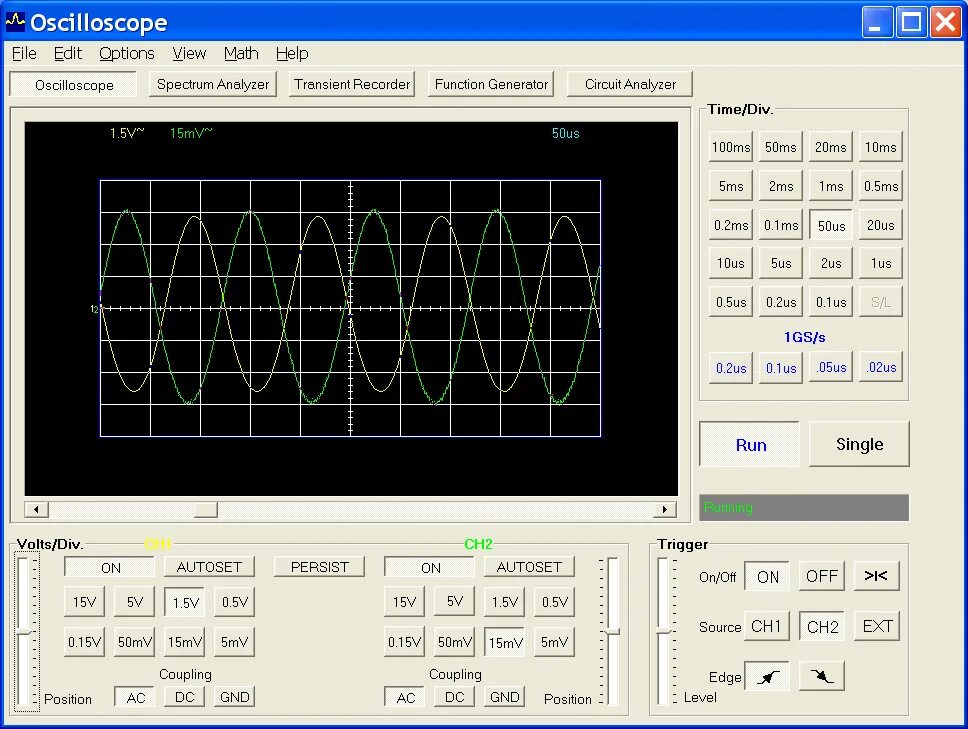The width and height of the screenshot is (968, 729).
Task: Select the falling edge trigger icon
Action: (822, 677)
